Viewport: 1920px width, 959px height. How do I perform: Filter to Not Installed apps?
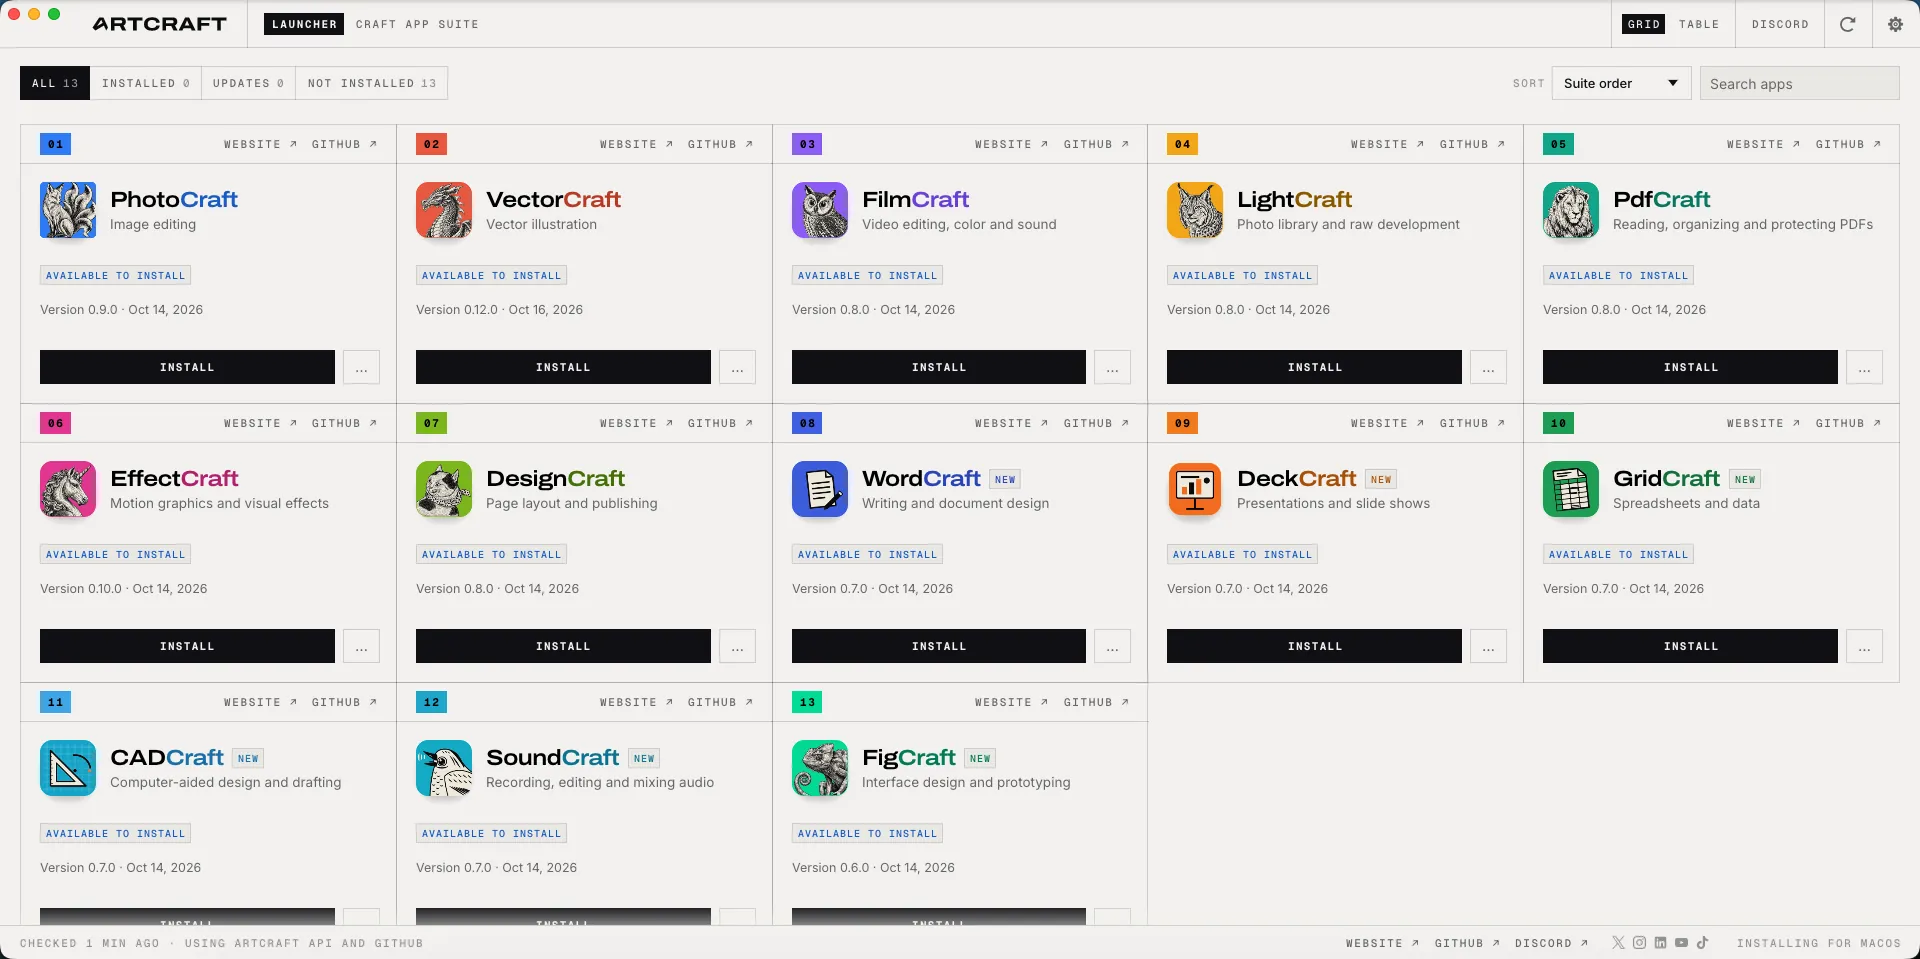(x=372, y=83)
